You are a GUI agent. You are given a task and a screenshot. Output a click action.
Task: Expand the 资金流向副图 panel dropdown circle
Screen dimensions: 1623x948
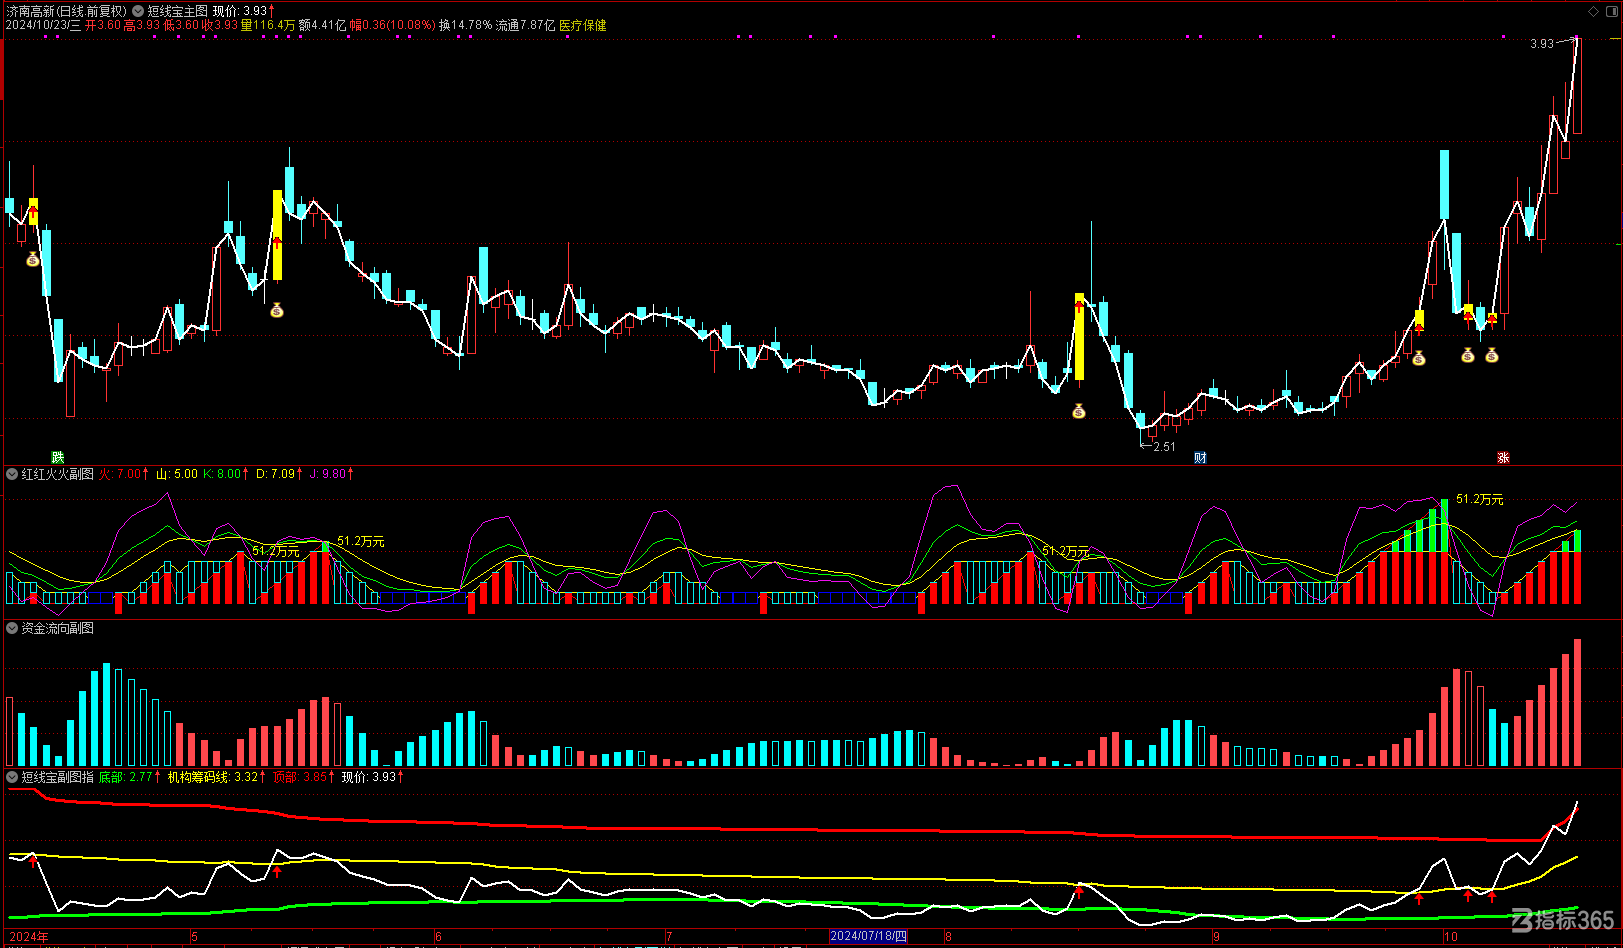point(12,628)
